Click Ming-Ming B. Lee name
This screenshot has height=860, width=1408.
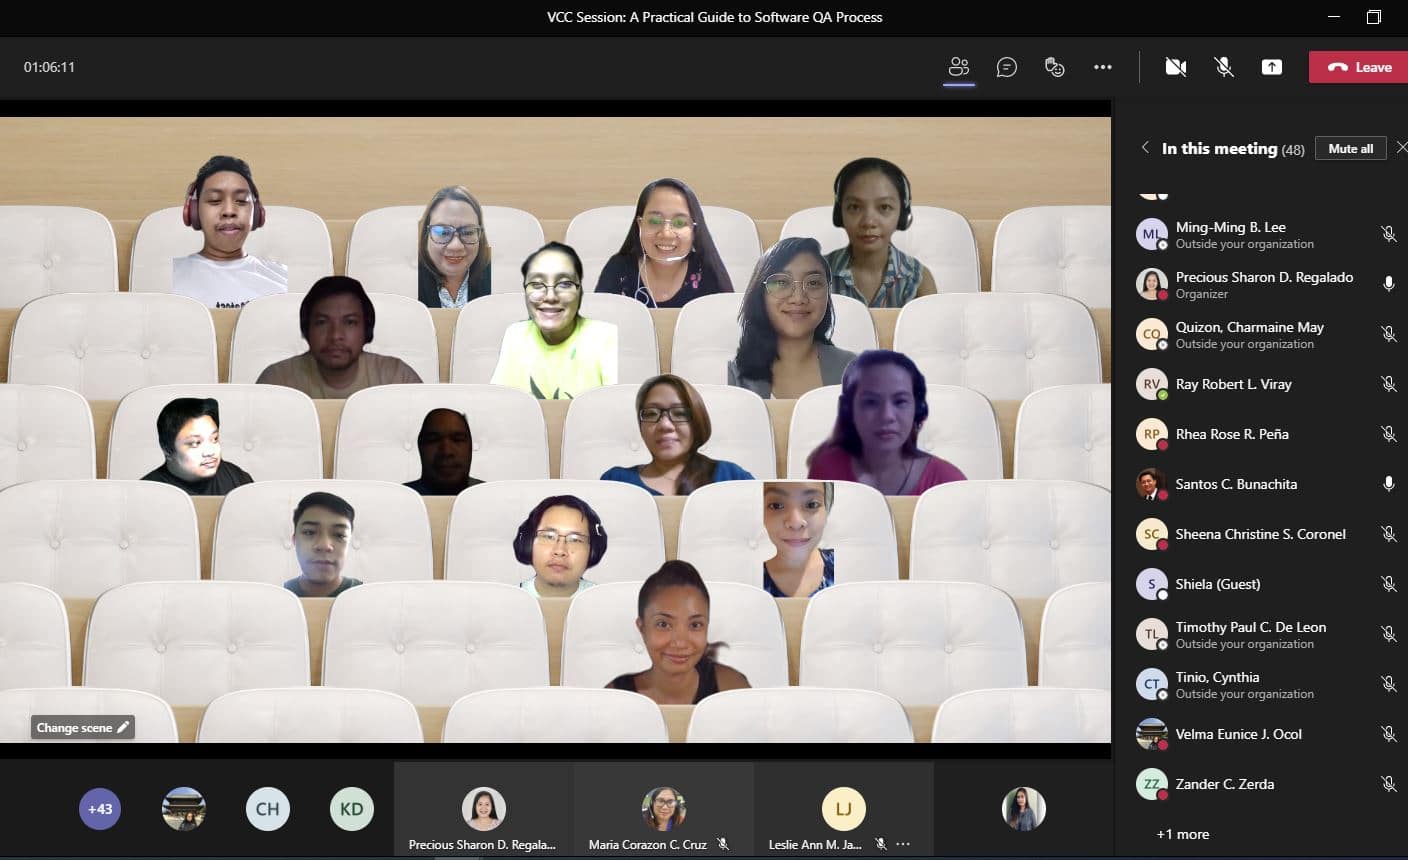[x=1231, y=227]
